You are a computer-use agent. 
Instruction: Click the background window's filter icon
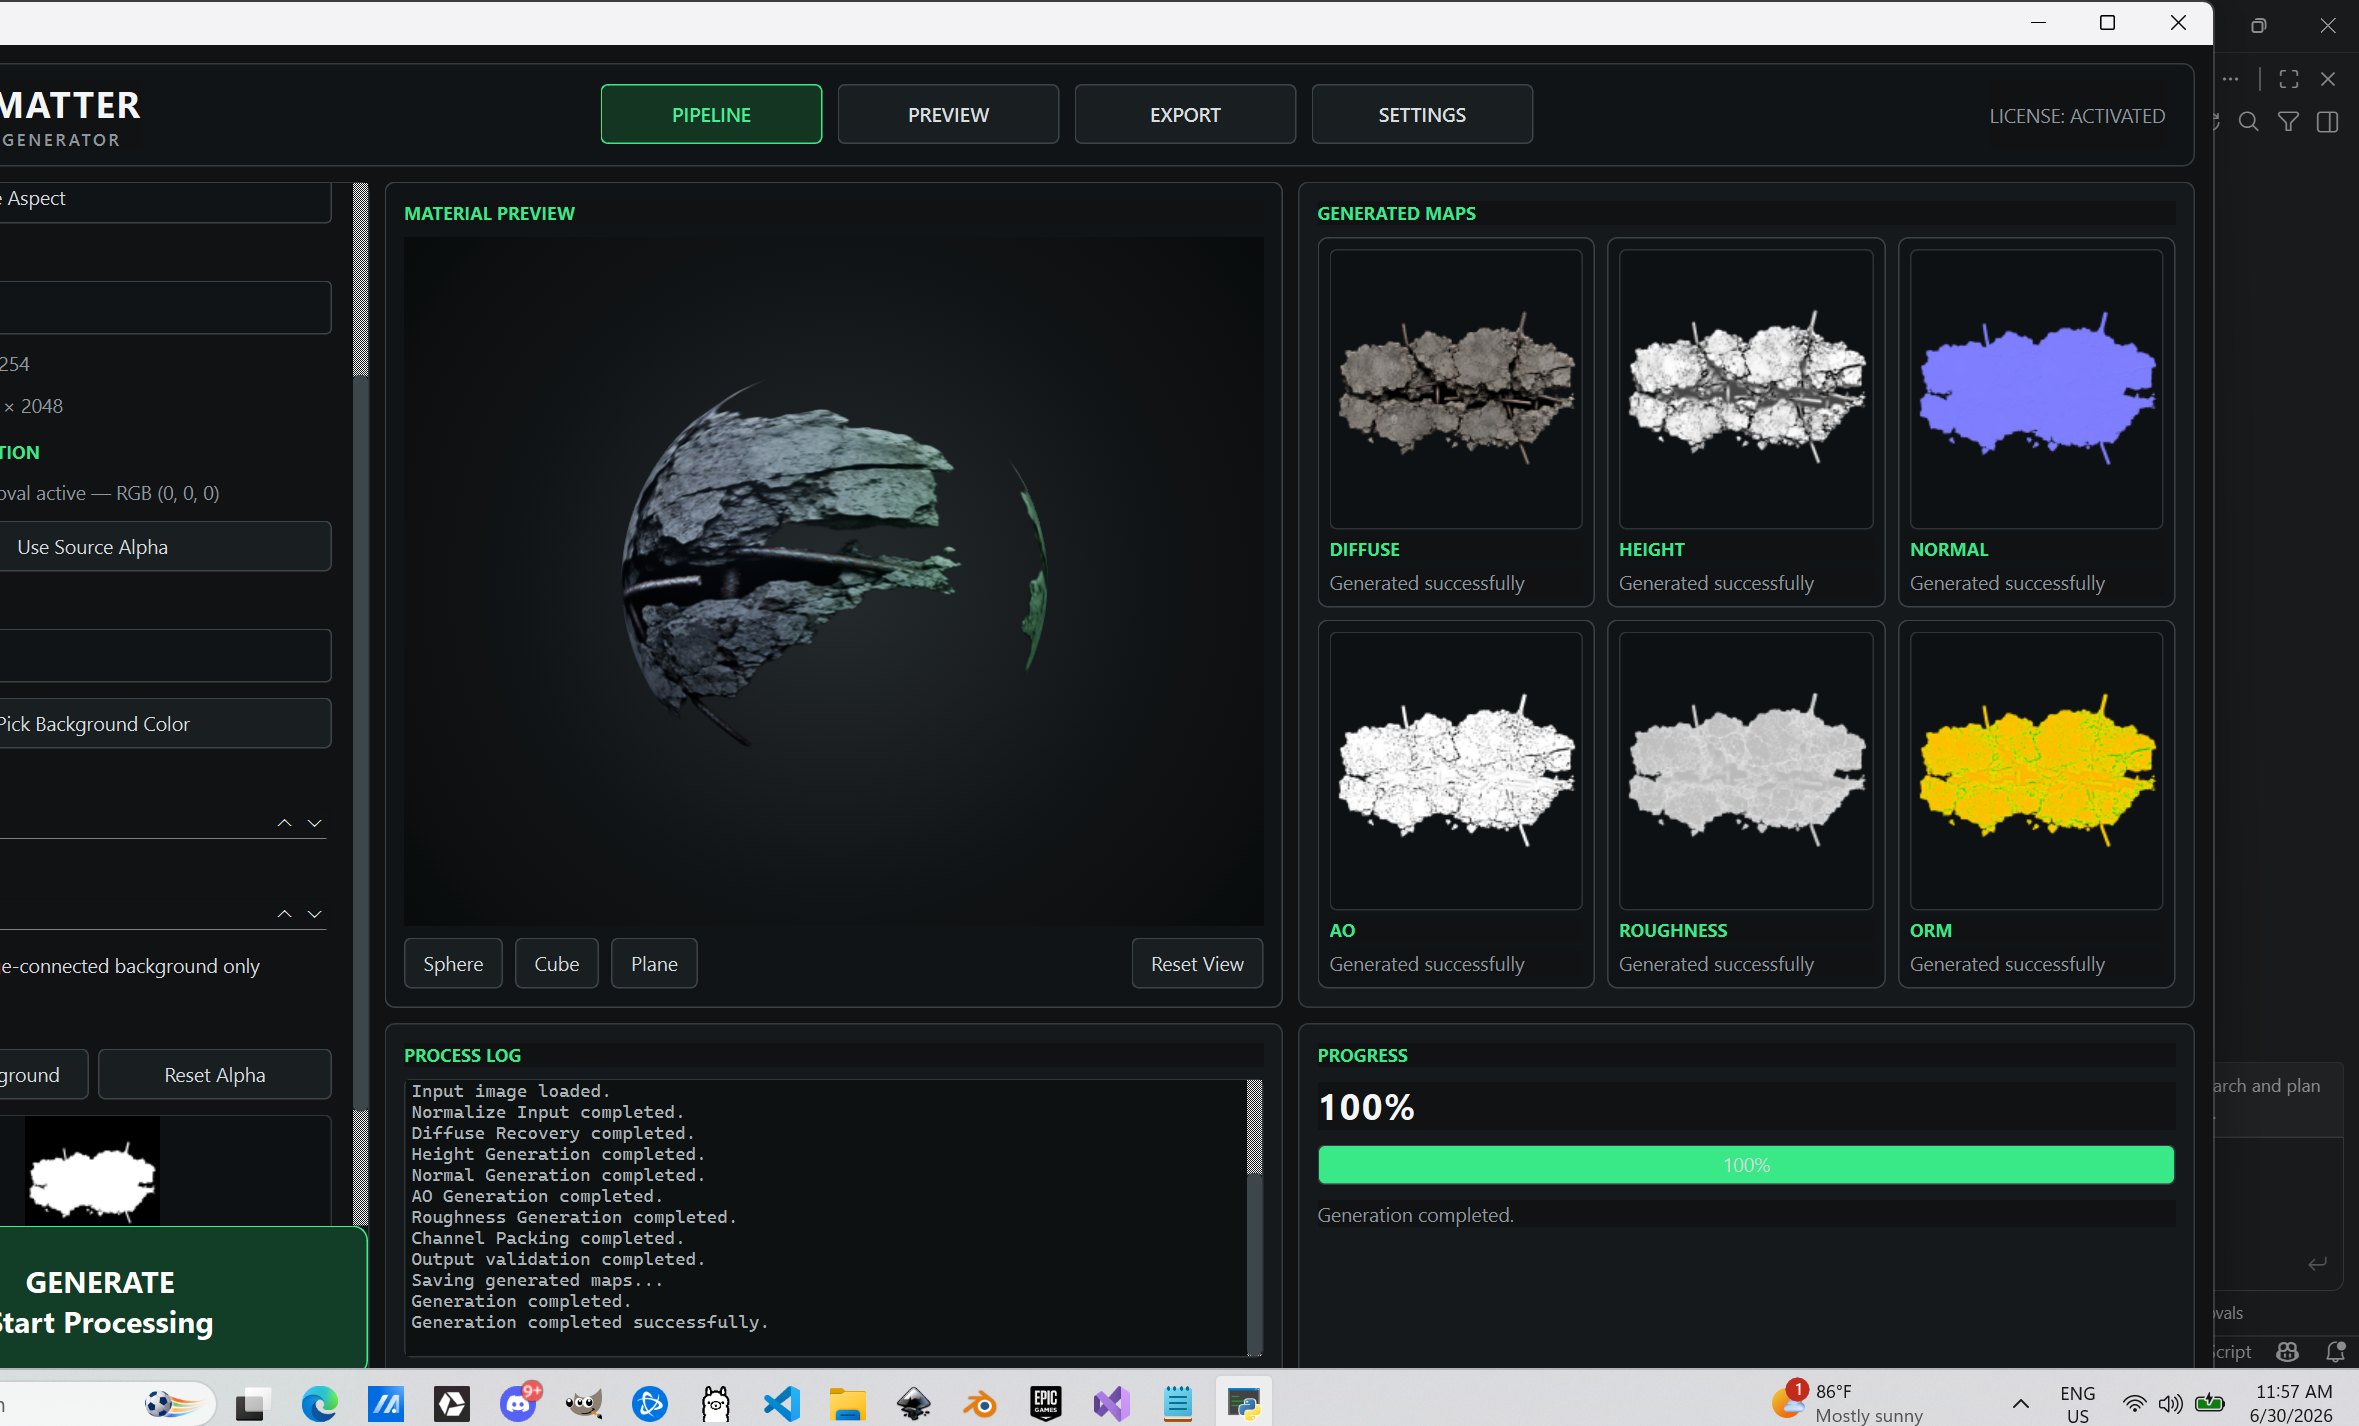pos(2288,122)
